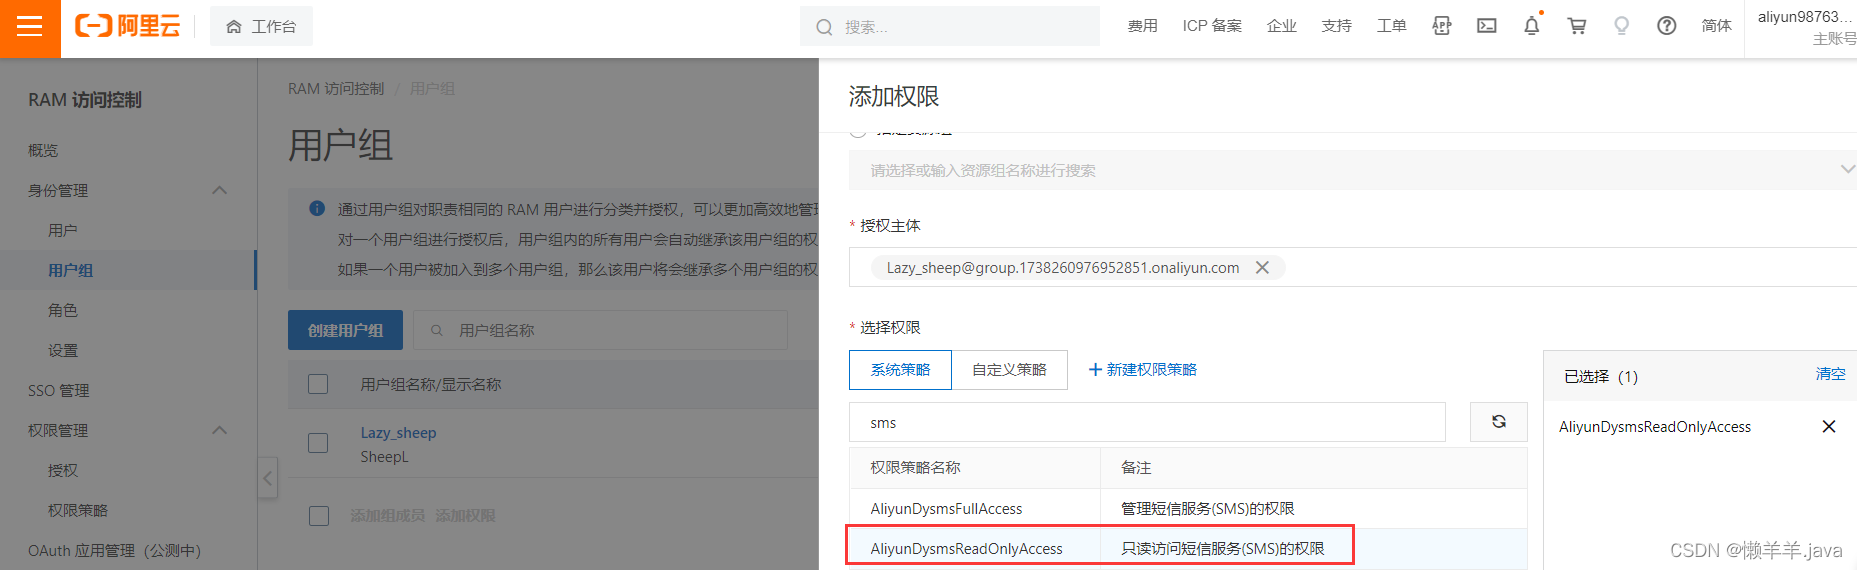
Task: Open the 工单 menu
Action: (1392, 26)
